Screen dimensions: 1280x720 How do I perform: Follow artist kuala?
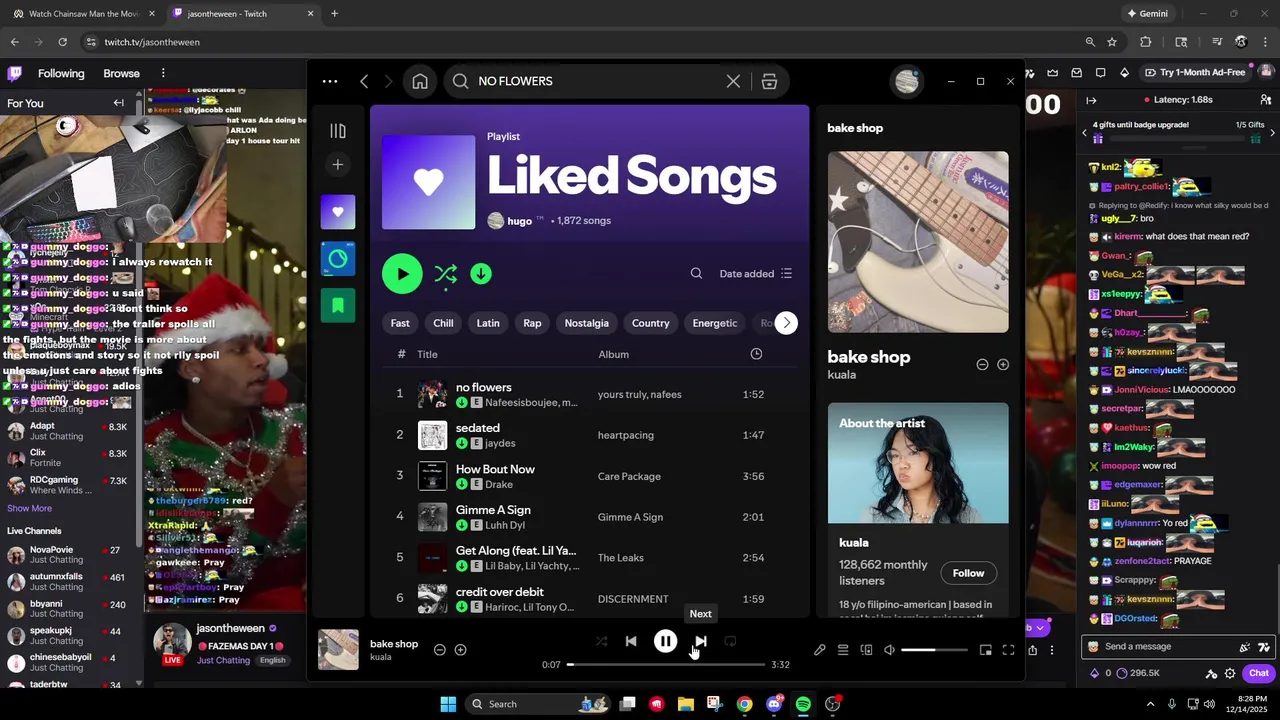coord(968,573)
